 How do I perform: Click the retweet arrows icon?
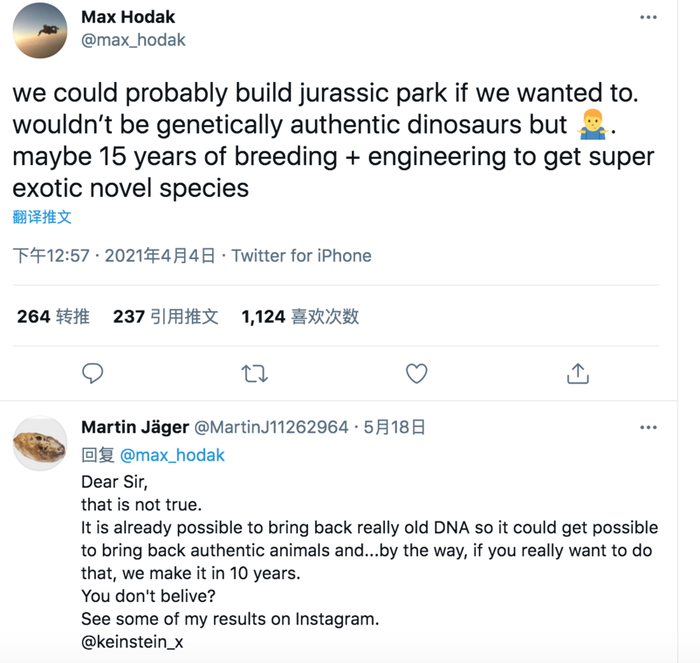click(x=255, y=374)
